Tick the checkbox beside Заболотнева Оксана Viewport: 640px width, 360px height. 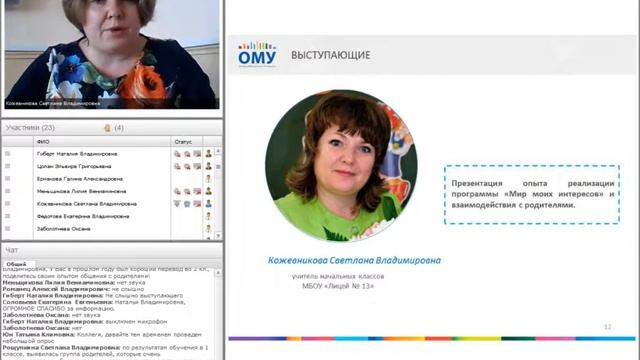tap(7, 229)
